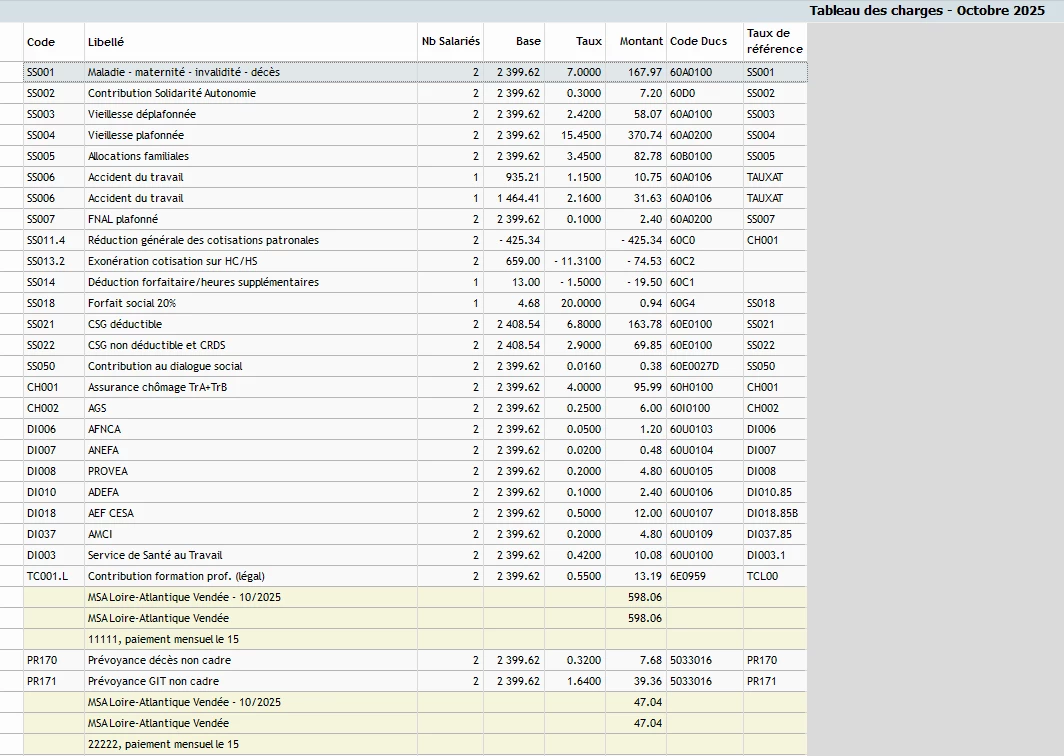Click the CSG déductible row label

tap(125, 324)
